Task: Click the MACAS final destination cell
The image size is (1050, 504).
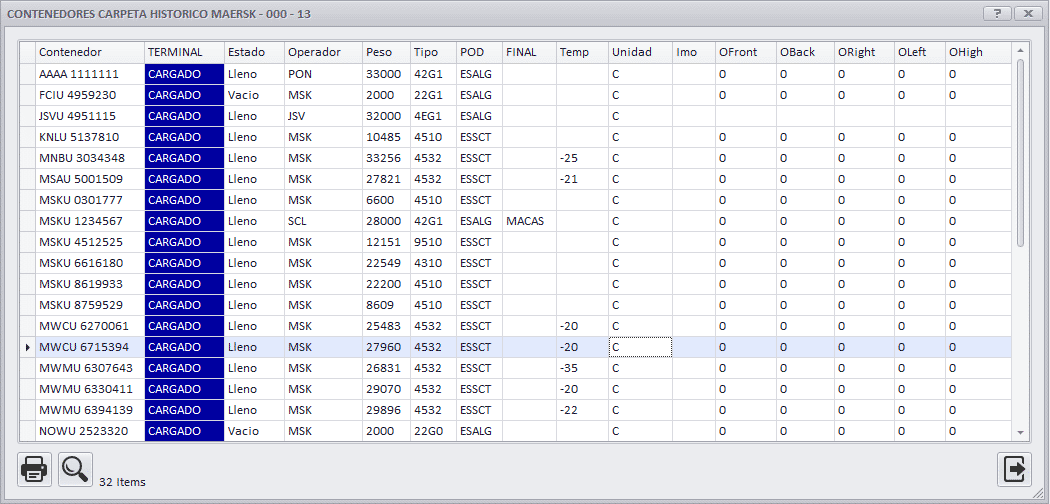Action: pos(529,221)
